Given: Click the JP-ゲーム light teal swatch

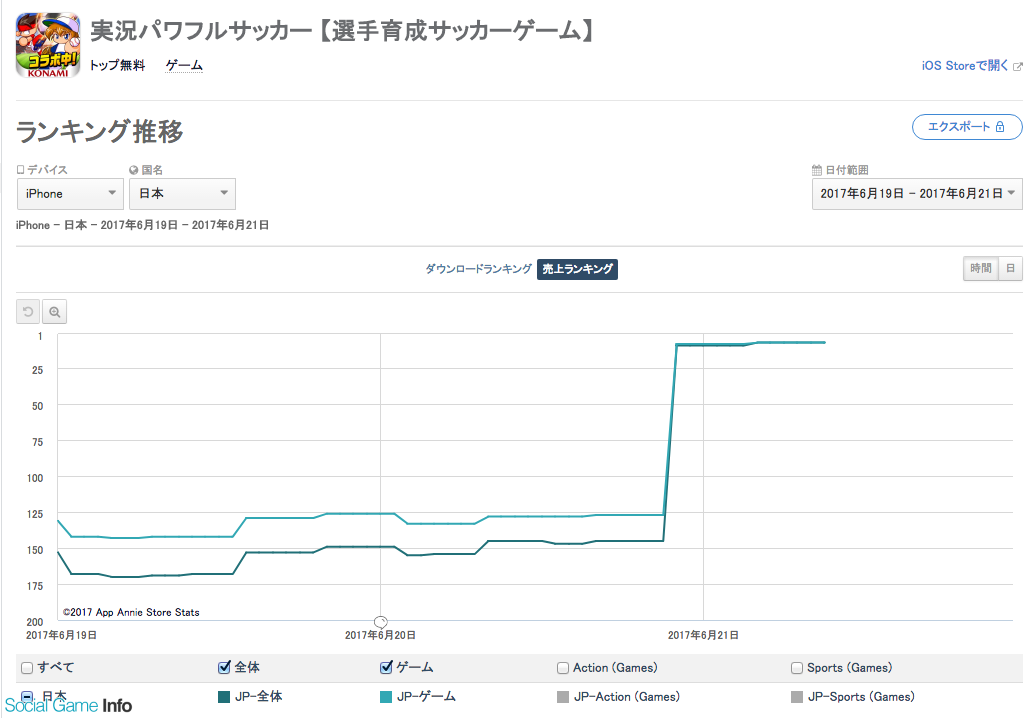Looking at the screenshot, I should pos(386,697).
